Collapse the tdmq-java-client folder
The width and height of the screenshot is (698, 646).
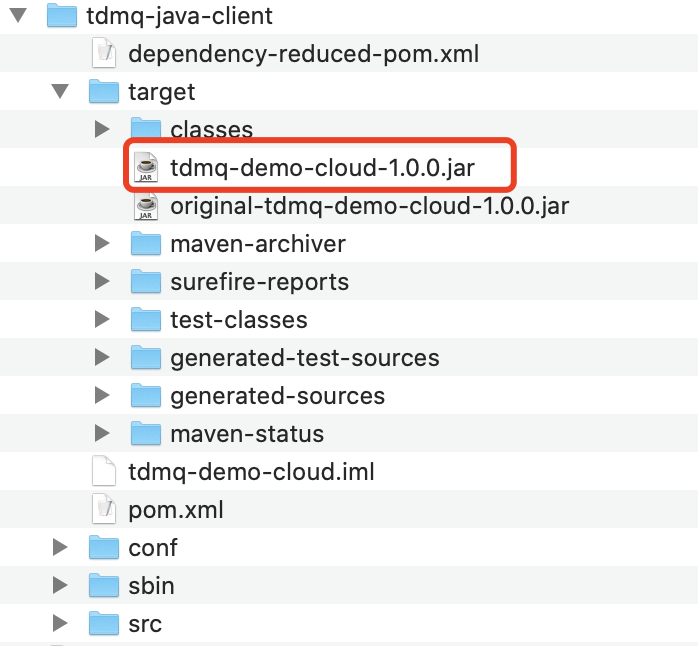point(18,16)
